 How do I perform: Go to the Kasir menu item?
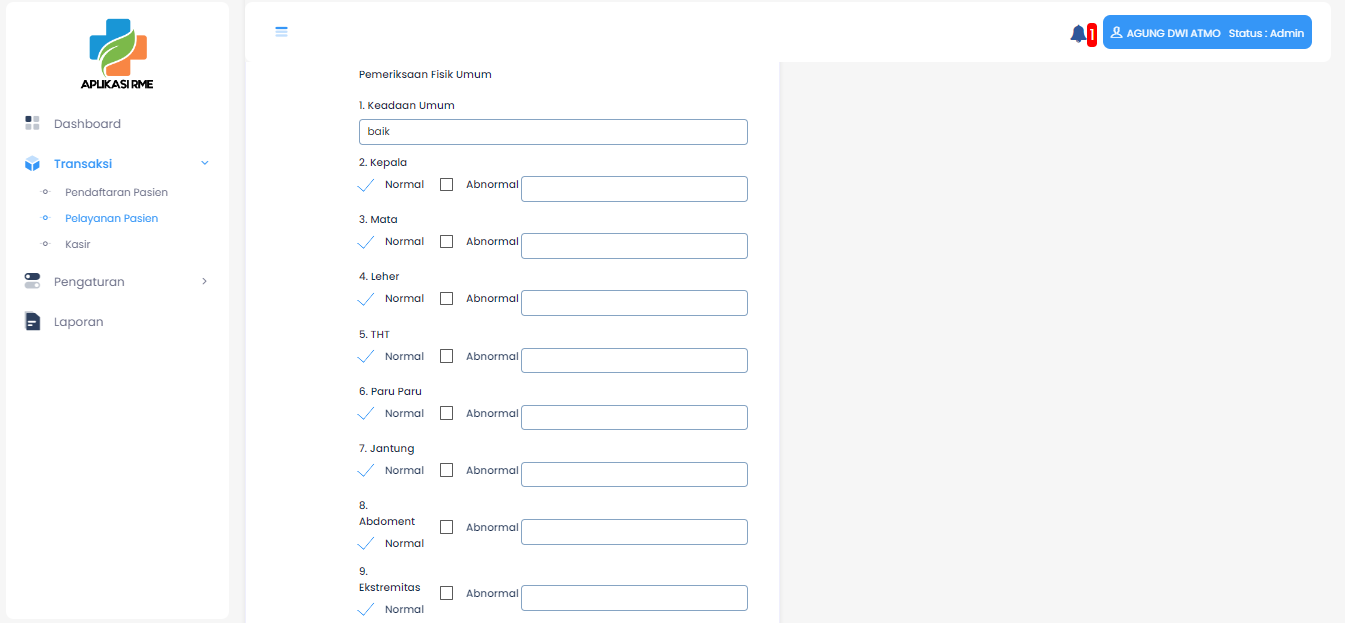coord(78,244)
